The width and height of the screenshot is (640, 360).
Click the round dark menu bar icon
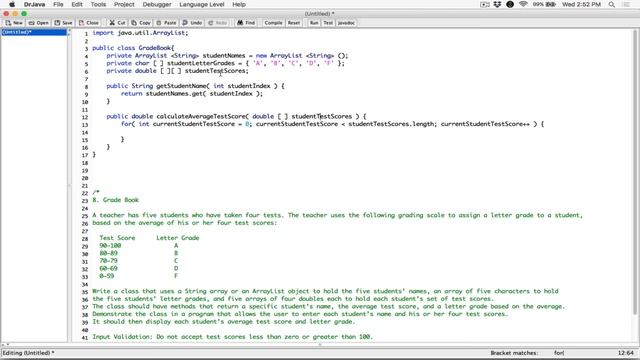click(x=510, y=4)
